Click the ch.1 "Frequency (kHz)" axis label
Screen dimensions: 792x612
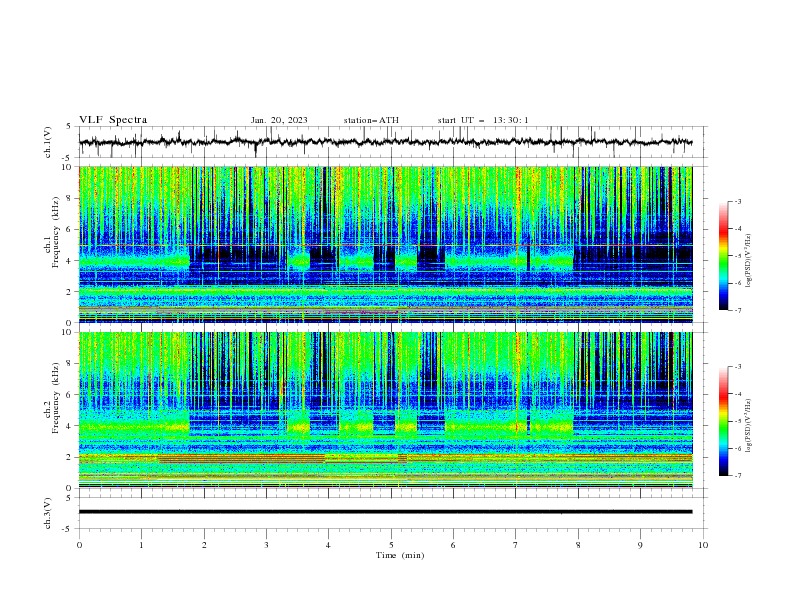click(x=56, y=231)
